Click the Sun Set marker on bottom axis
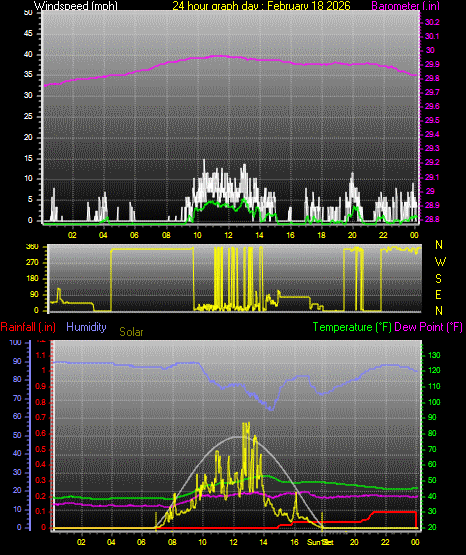 [x=320, y=542]
